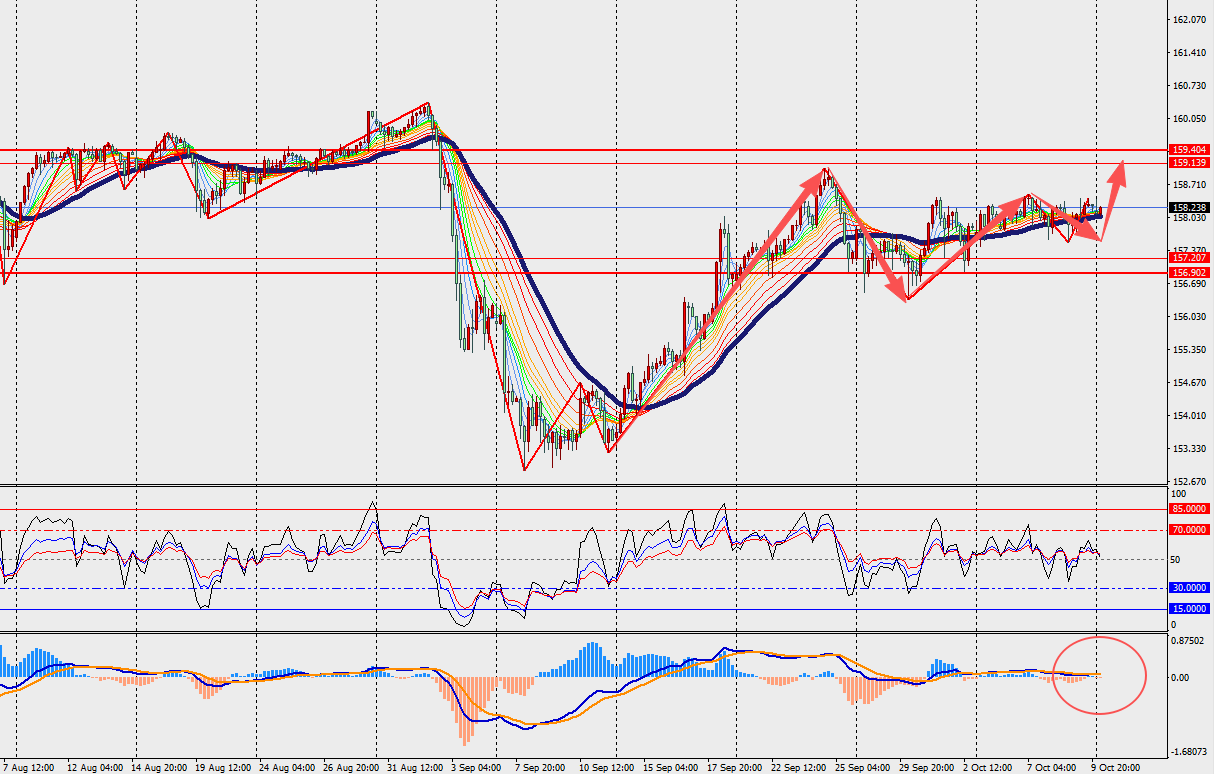Image resolution: width=1215 pixels, height=774 pixels.
Task: Click the 156.030 price axis value
Action: click(x=1187, y=317)
